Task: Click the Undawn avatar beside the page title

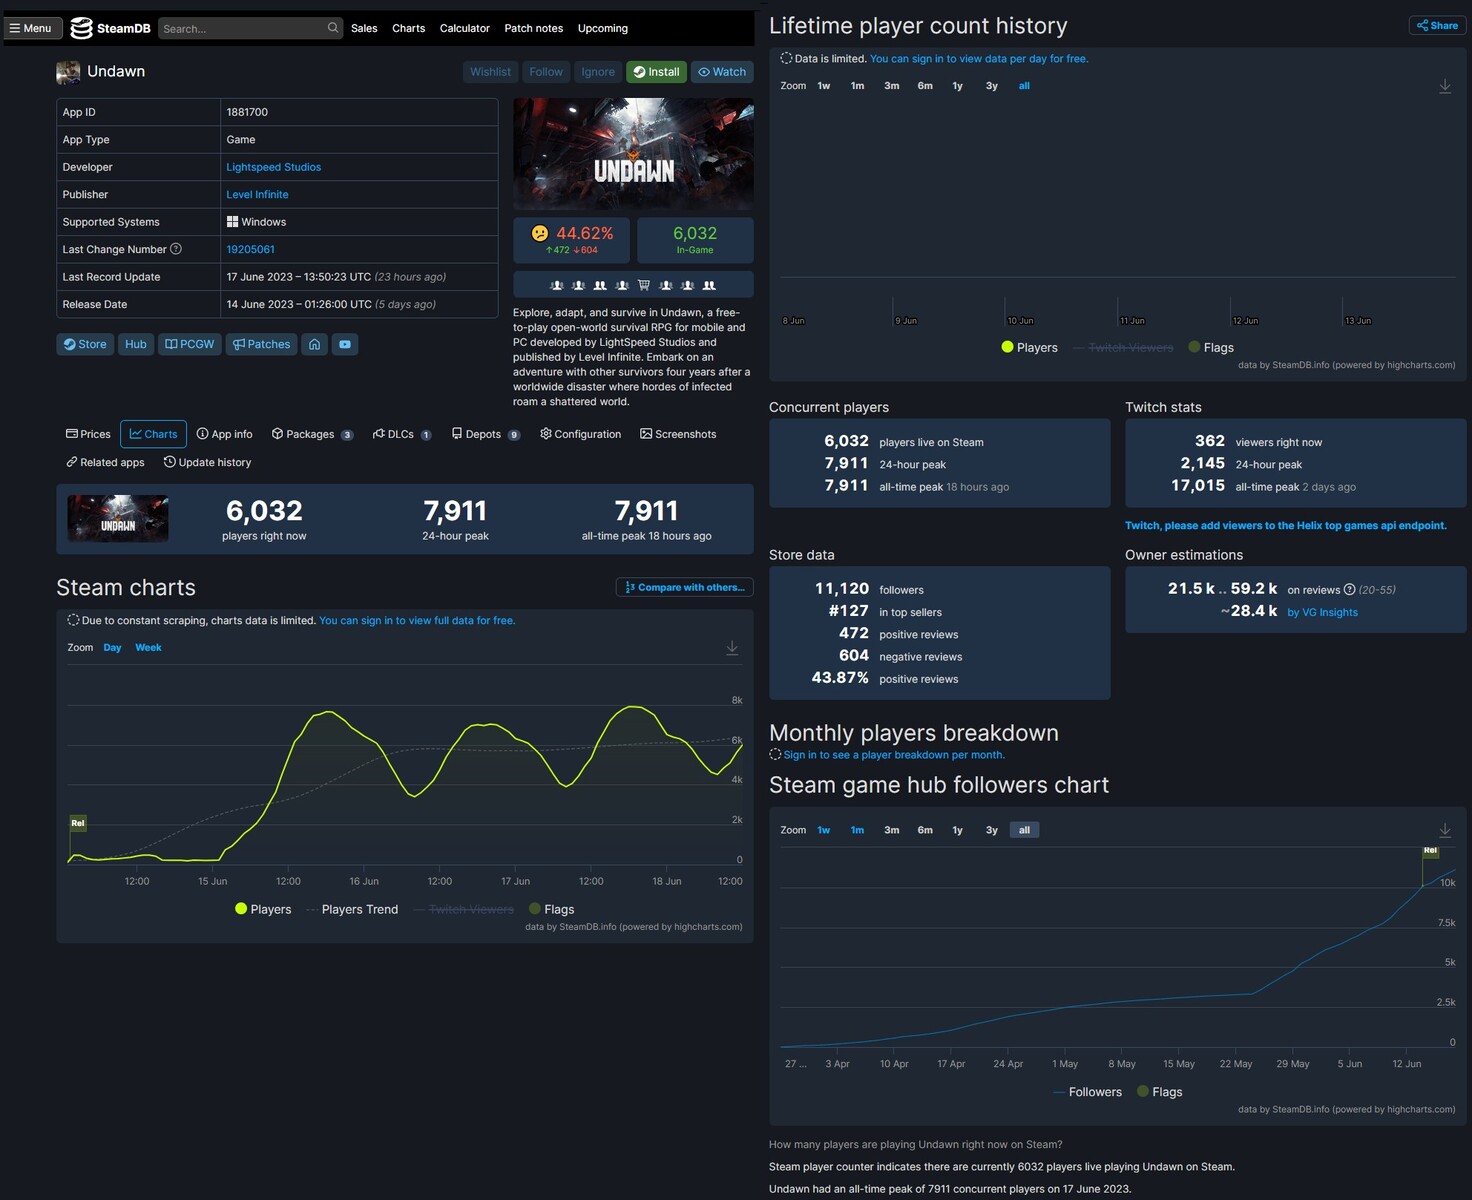Action: coord(68,72)
